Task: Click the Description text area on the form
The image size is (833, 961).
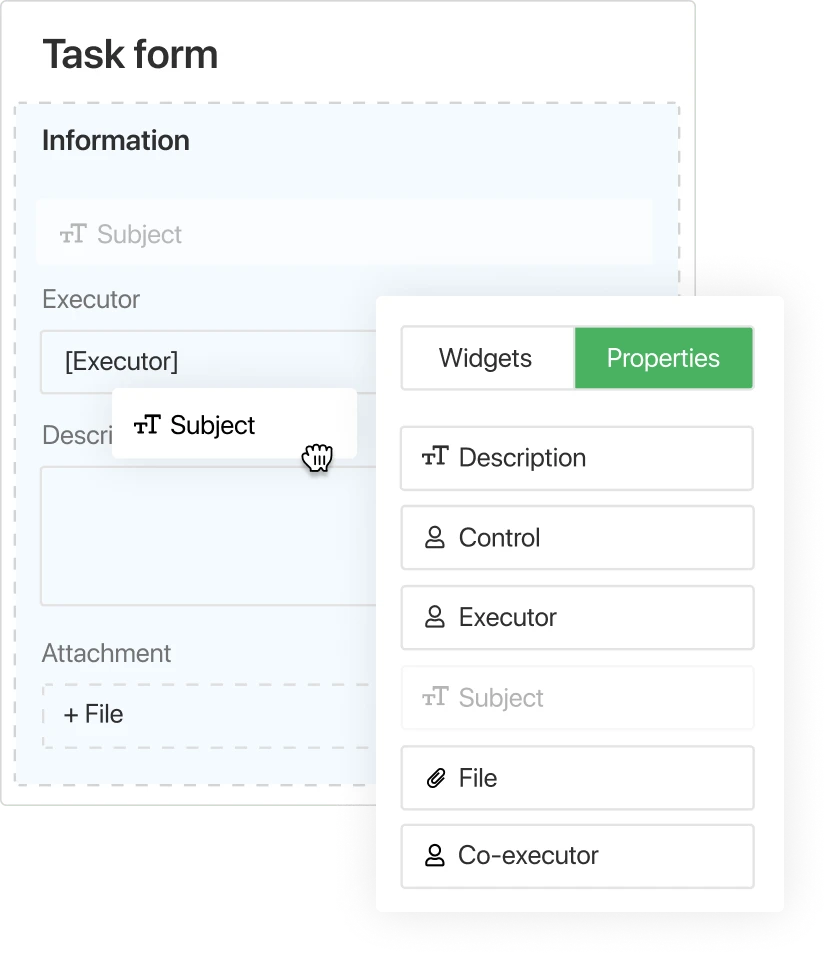Action: coord(200,535)
